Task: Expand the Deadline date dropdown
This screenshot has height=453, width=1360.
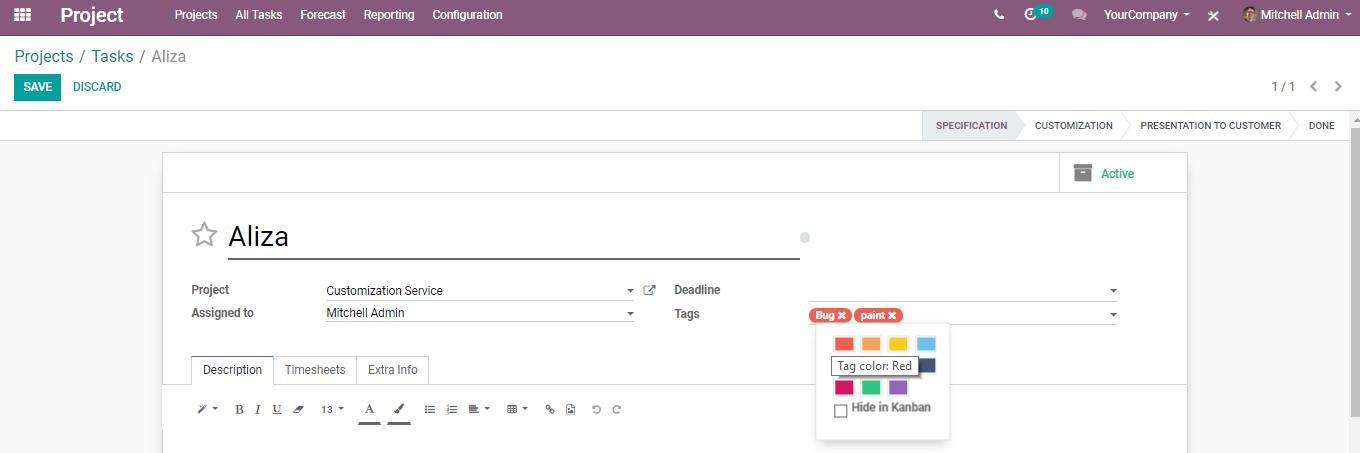Action: point(1113,291)
